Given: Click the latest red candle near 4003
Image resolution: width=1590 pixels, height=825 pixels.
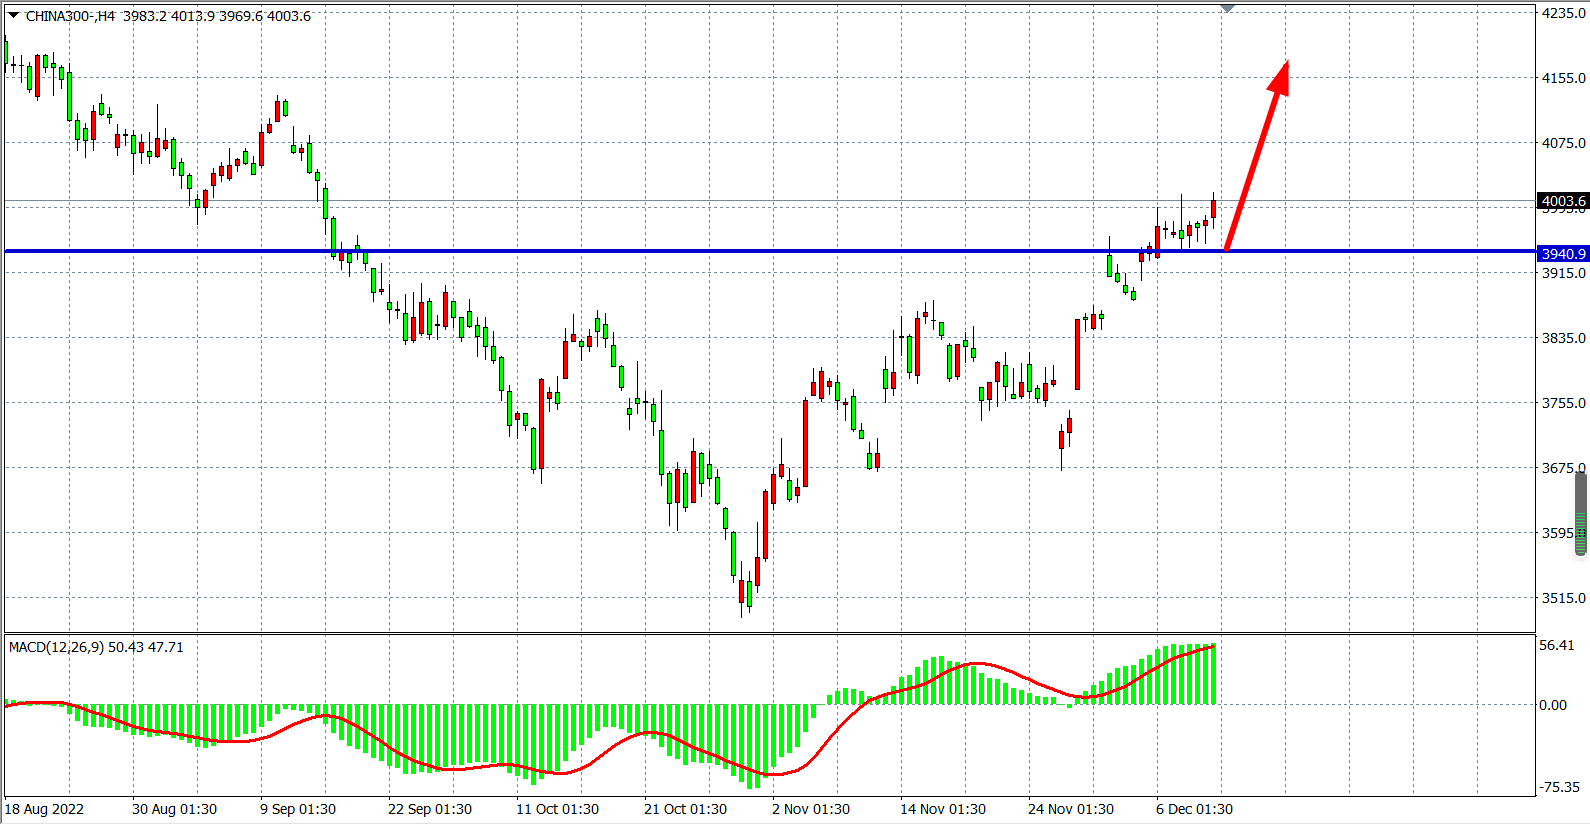Looking at the screenshot, I should point(1213,208).
